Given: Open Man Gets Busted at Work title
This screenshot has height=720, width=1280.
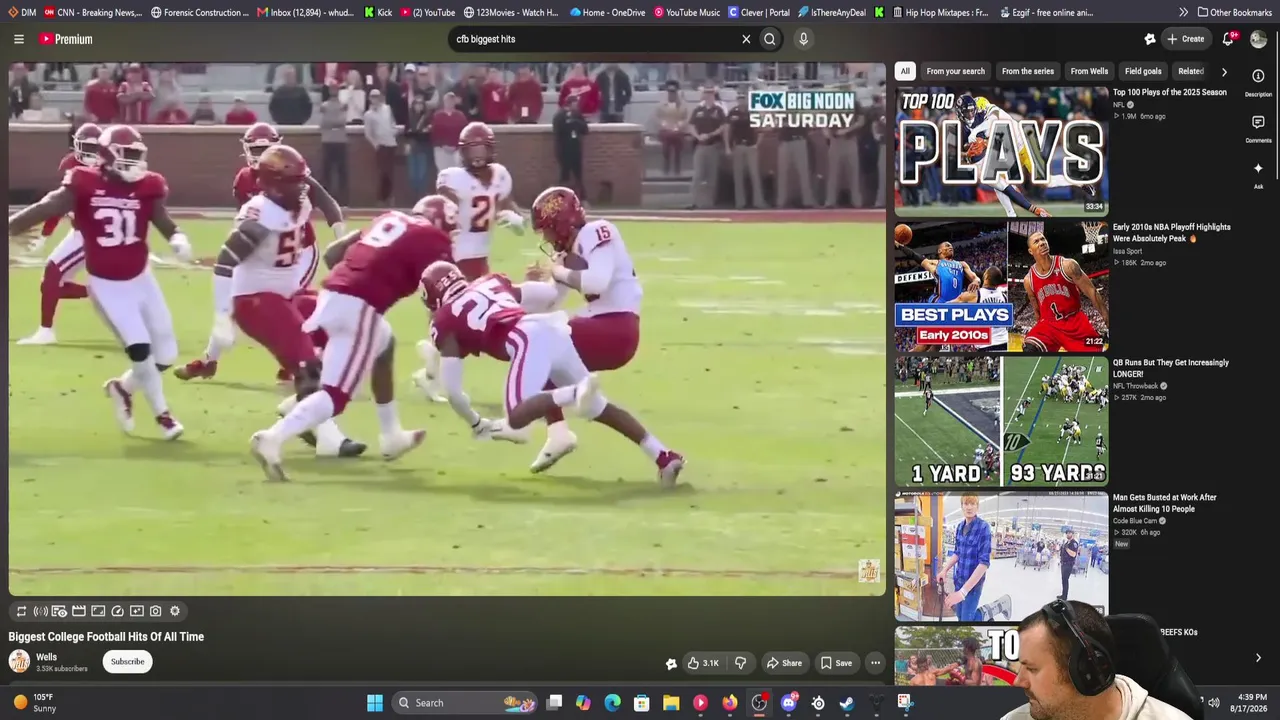Looking at the screenshot, I should point(1165,503).
